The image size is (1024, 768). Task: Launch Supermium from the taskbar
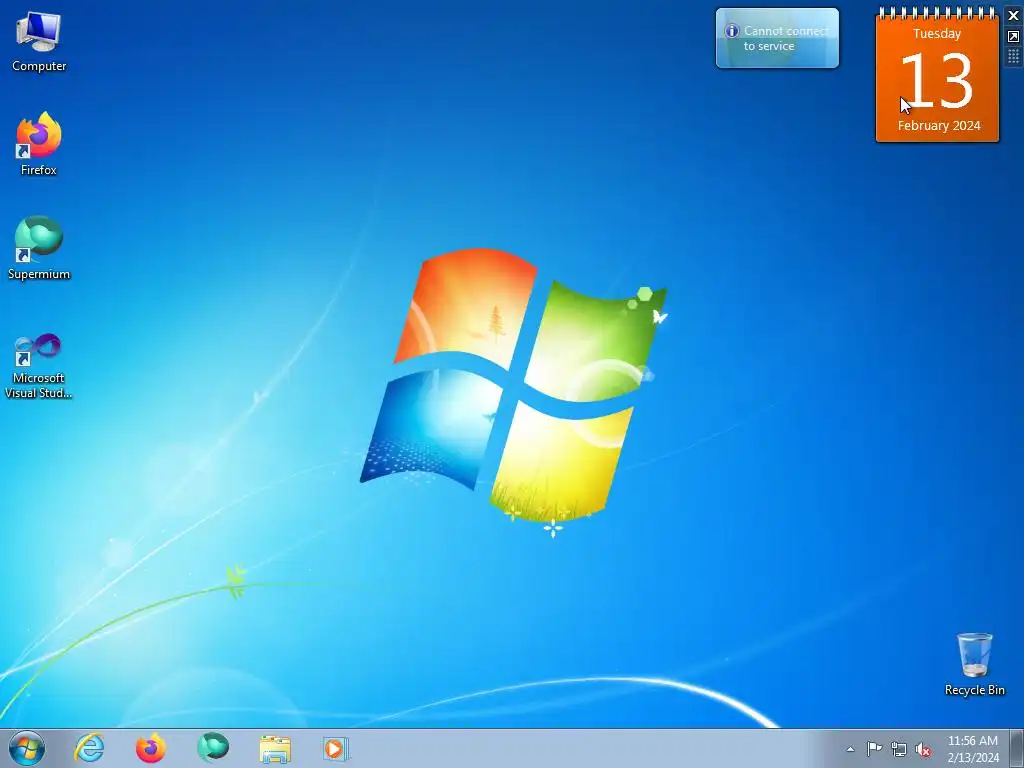[213, 748]
